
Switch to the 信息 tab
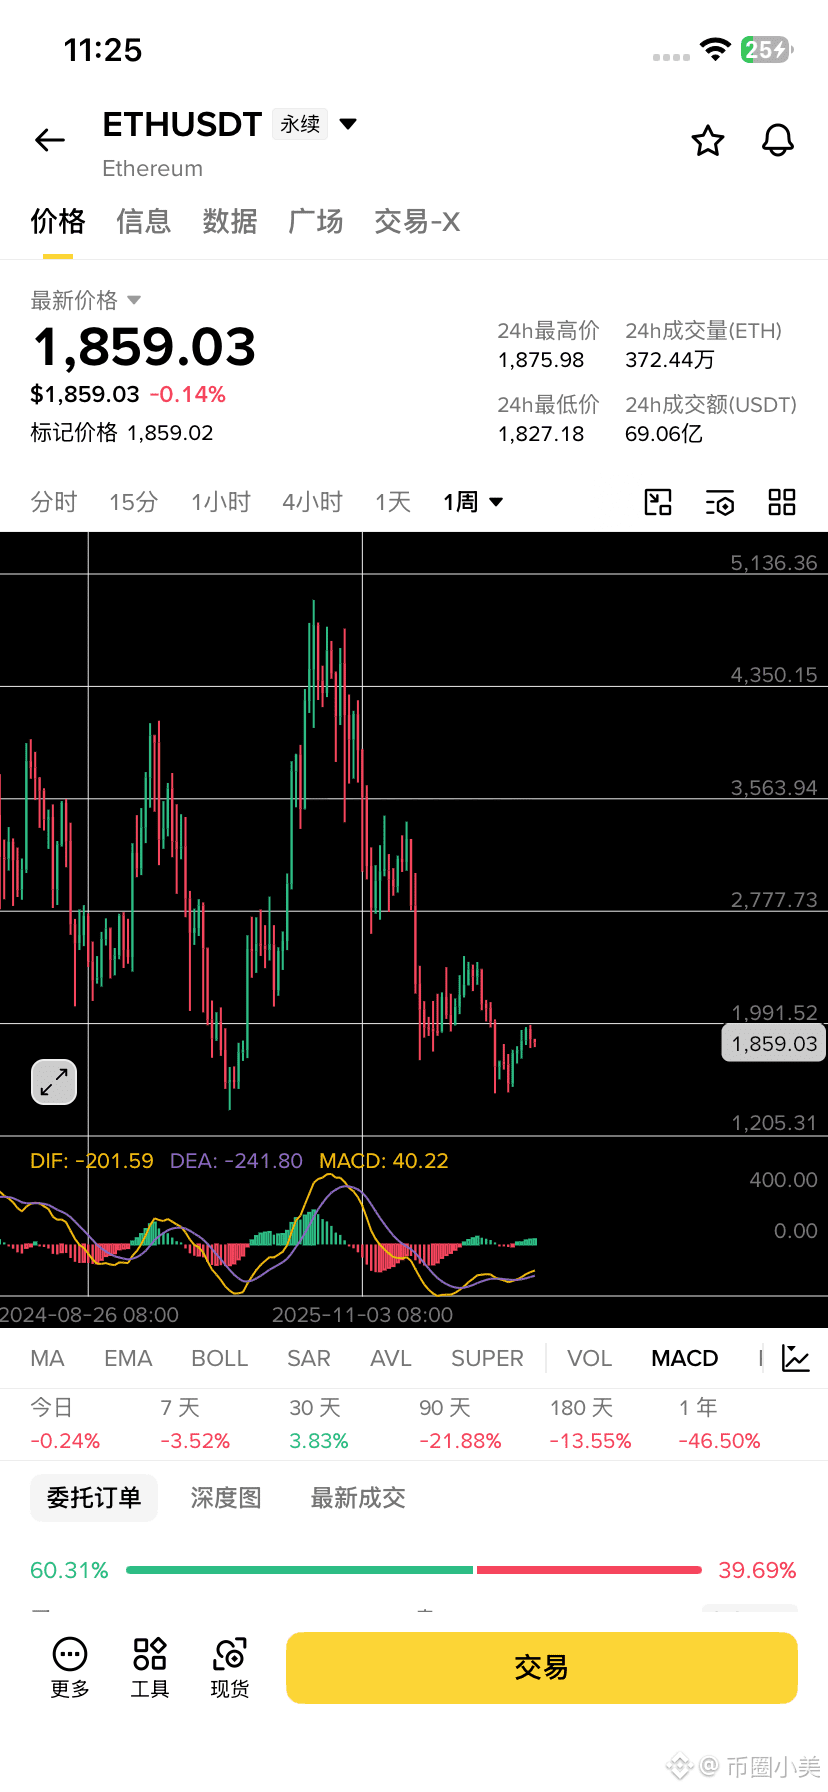(144, 221)
